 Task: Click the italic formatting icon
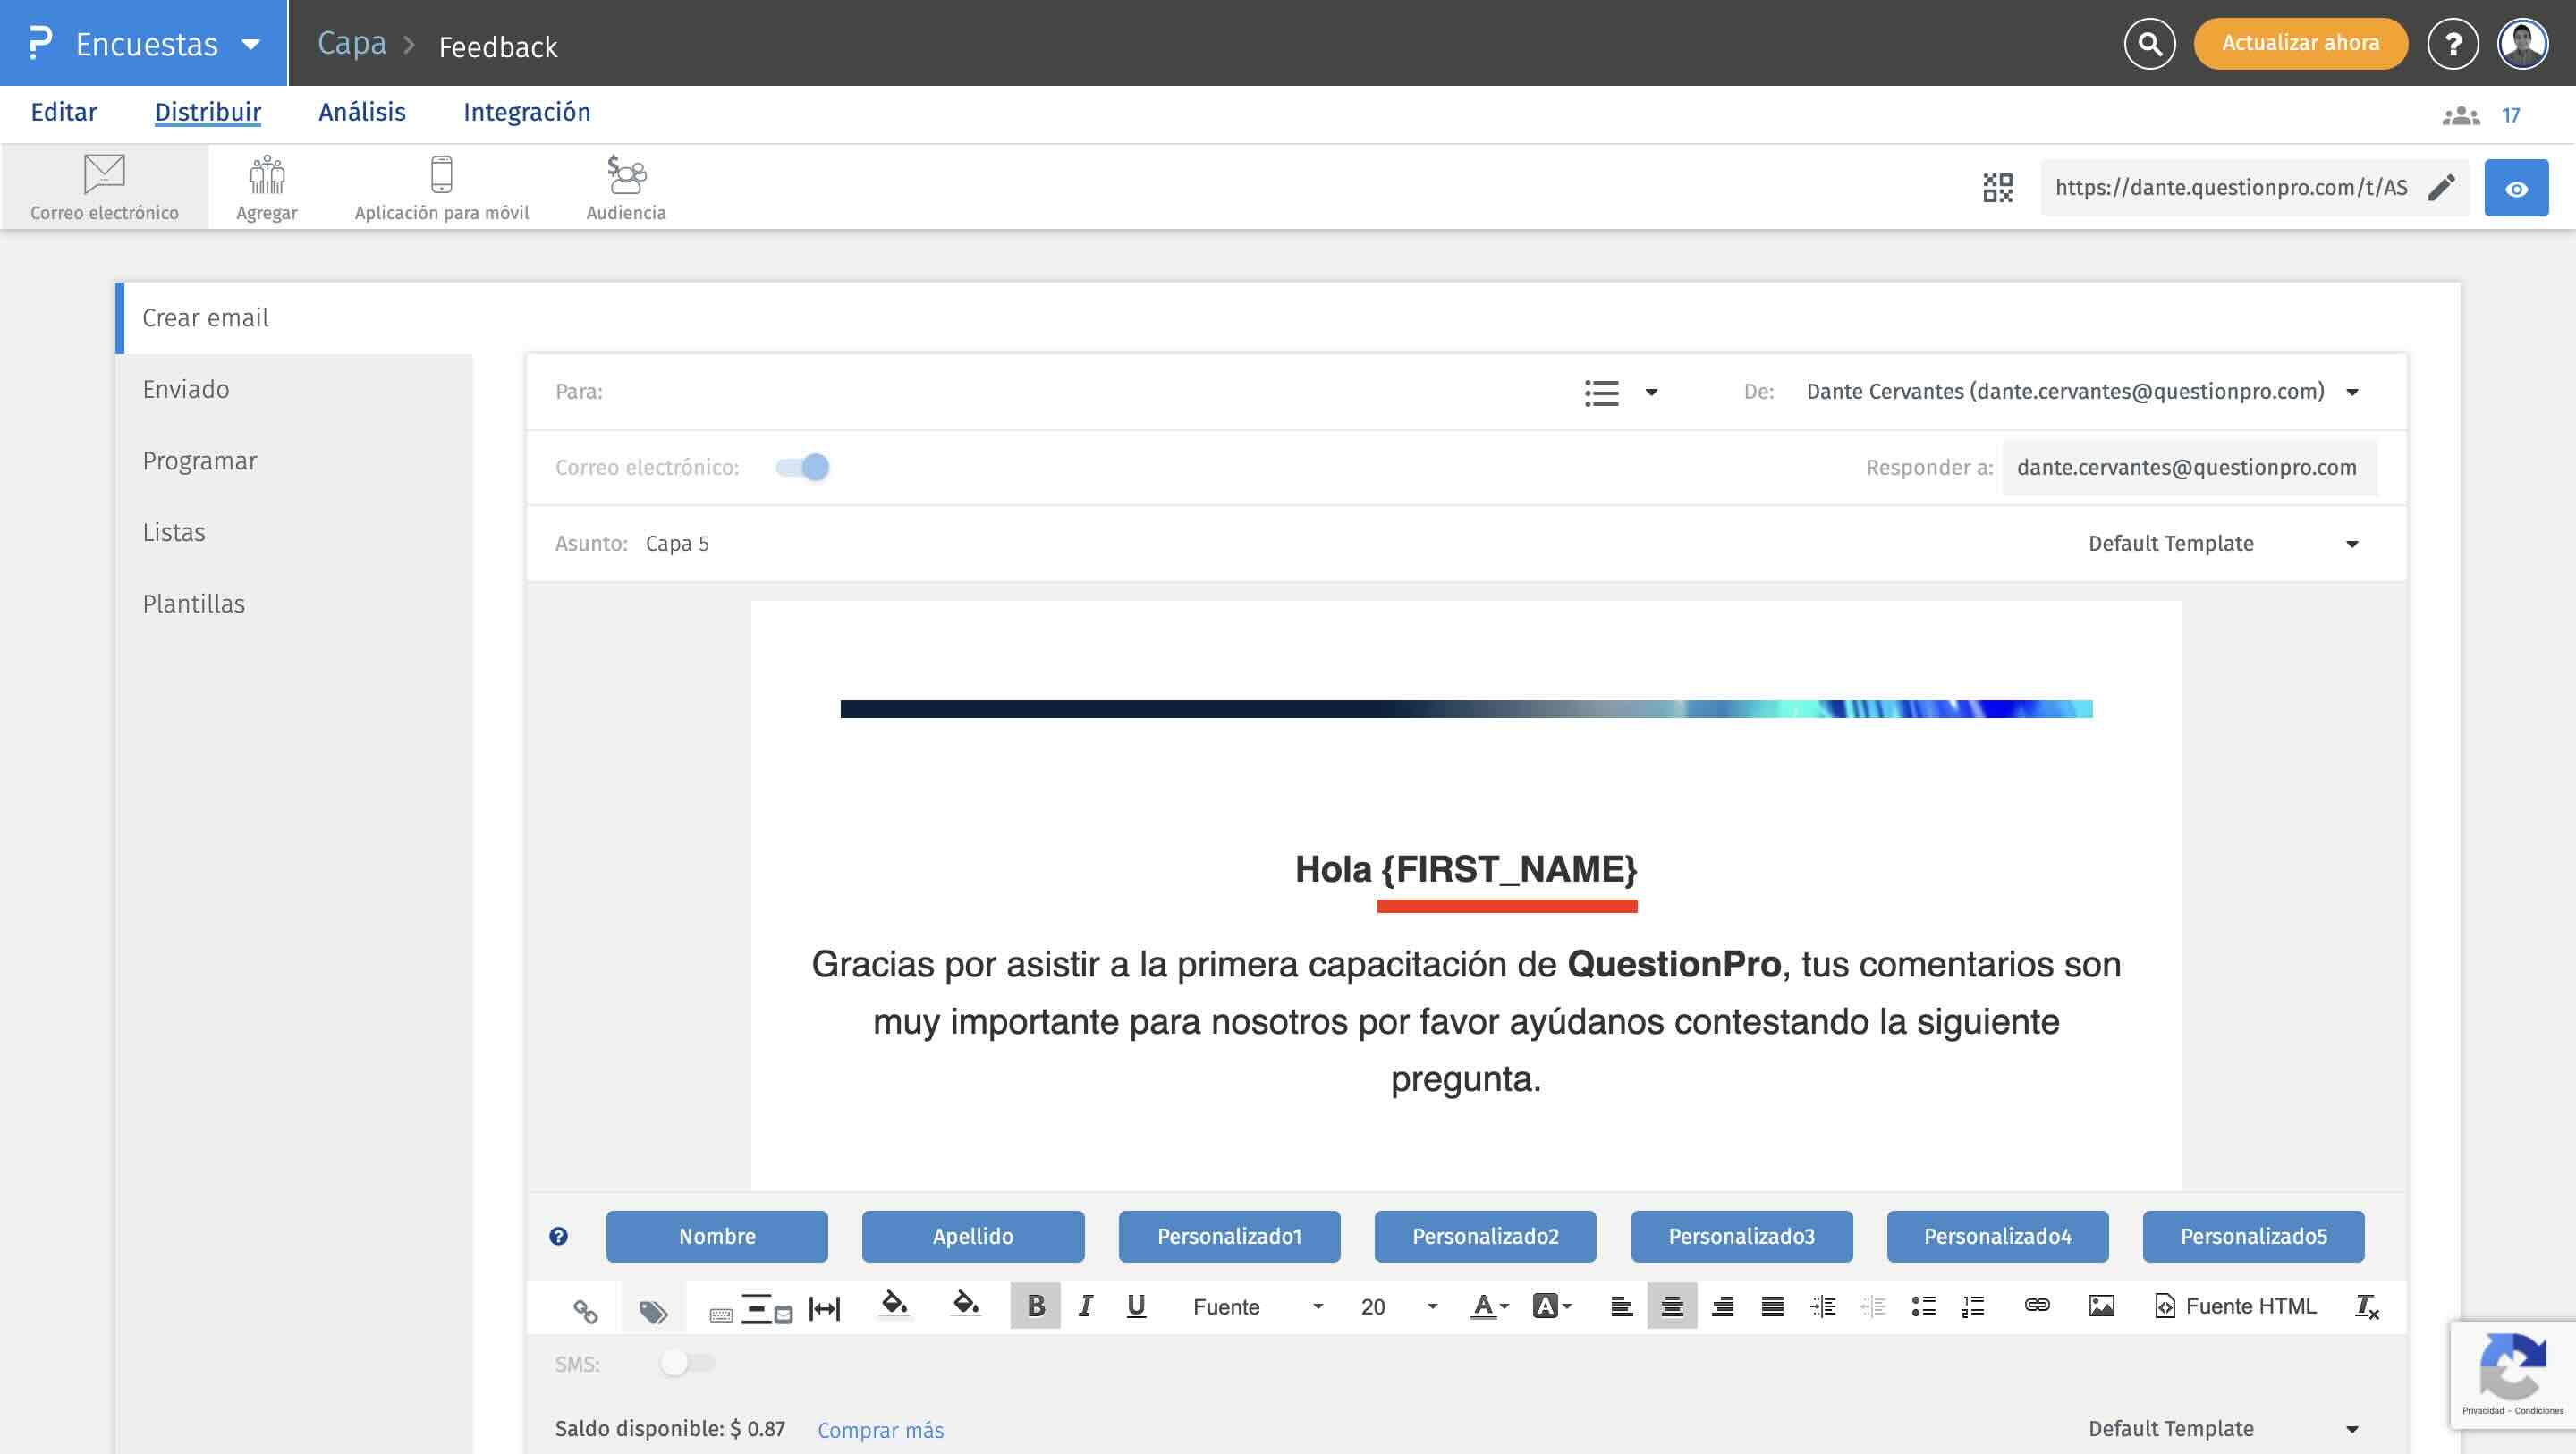(x=1085, y=1306)
